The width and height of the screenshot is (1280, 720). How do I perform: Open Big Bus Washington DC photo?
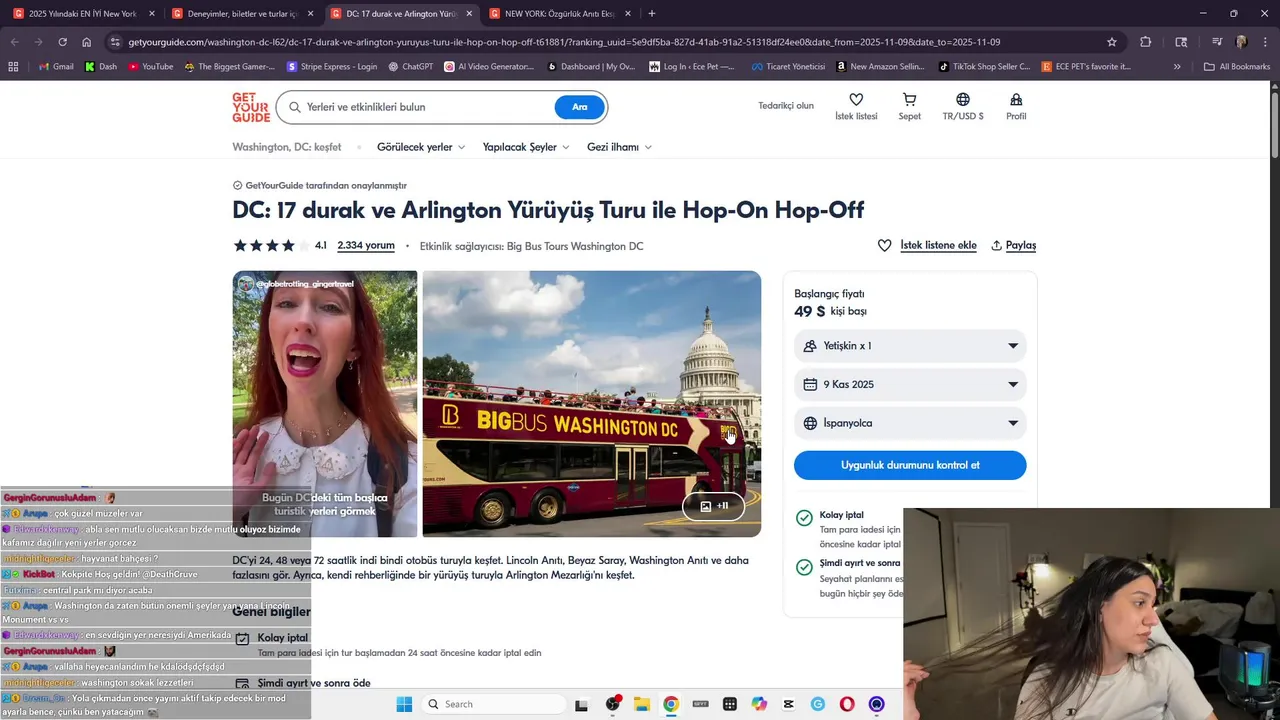tap(592, 404)
